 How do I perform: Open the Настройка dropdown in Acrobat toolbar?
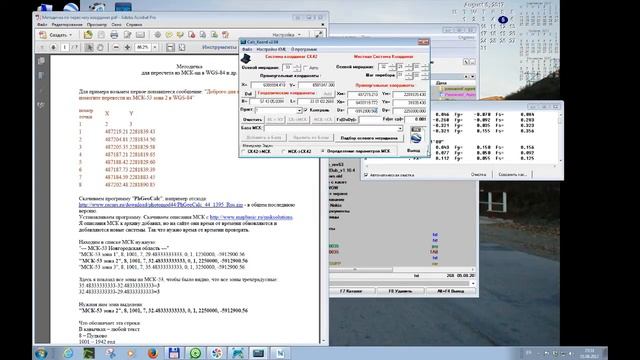point(287,35)
